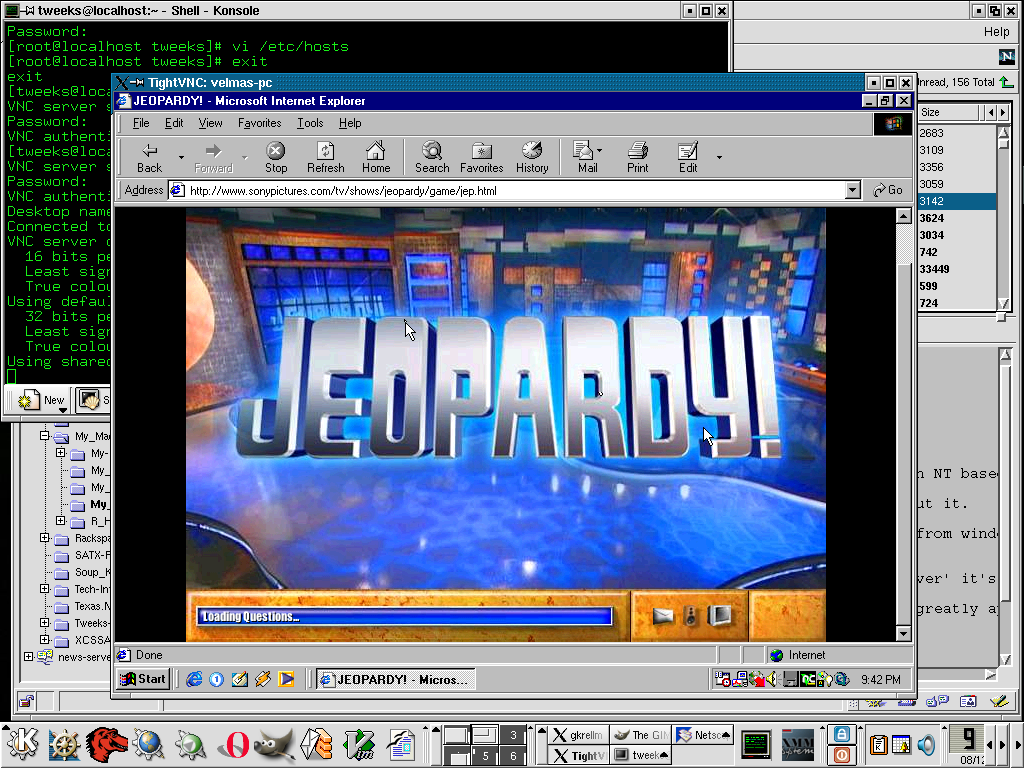This screenshot has height=768, width=1024.
Task: Click the Edit toolbar icon in IE
Action: pos(688,157)
